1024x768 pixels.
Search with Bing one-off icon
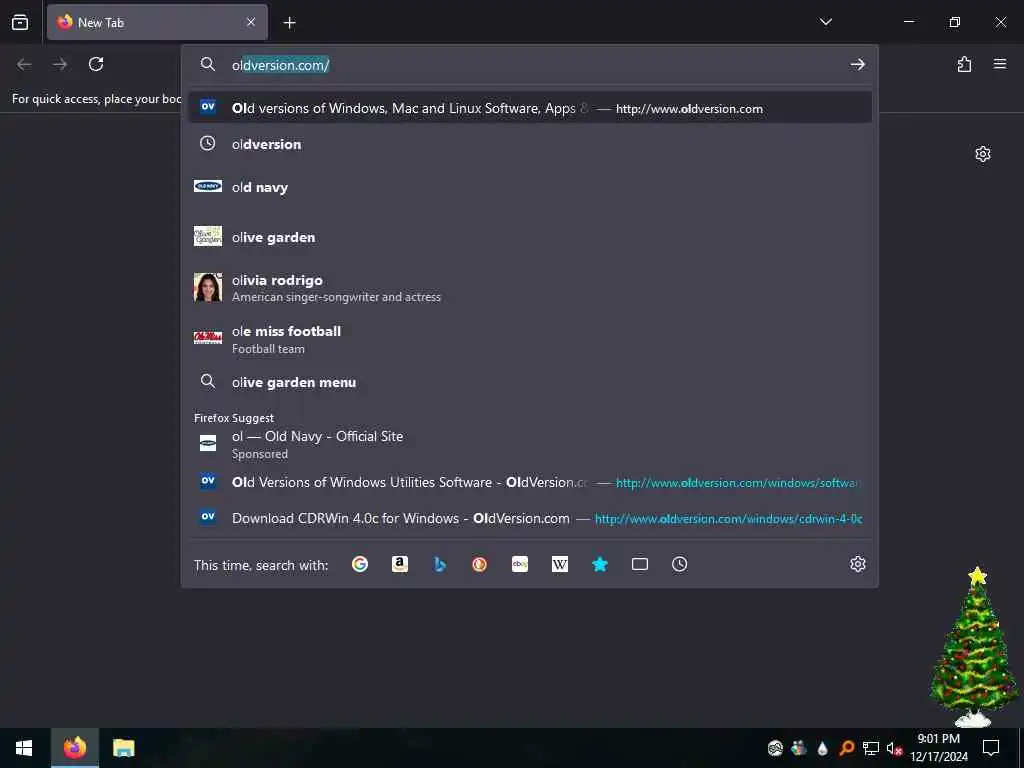[x=440, y=564]
